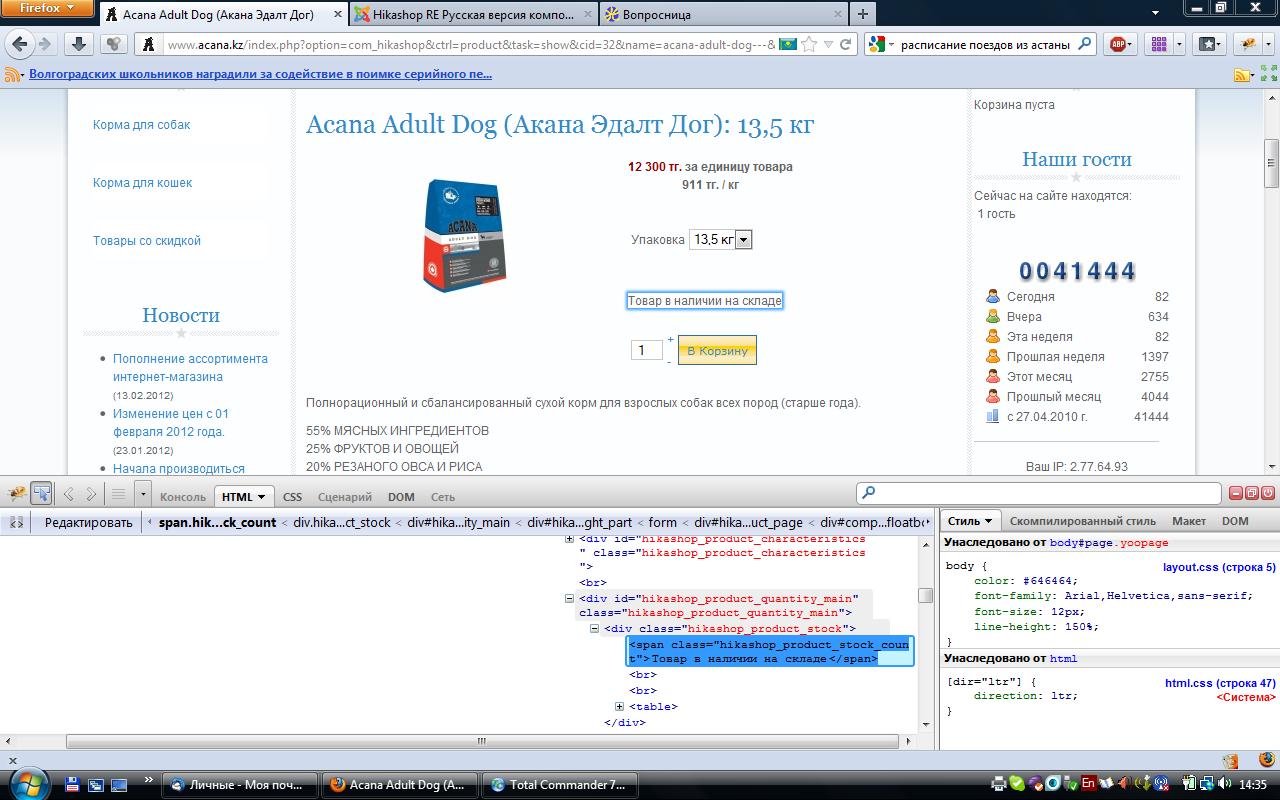
Task: Click the Firebug search input box
Action: pyautogui.click(x=1039, y=493)
